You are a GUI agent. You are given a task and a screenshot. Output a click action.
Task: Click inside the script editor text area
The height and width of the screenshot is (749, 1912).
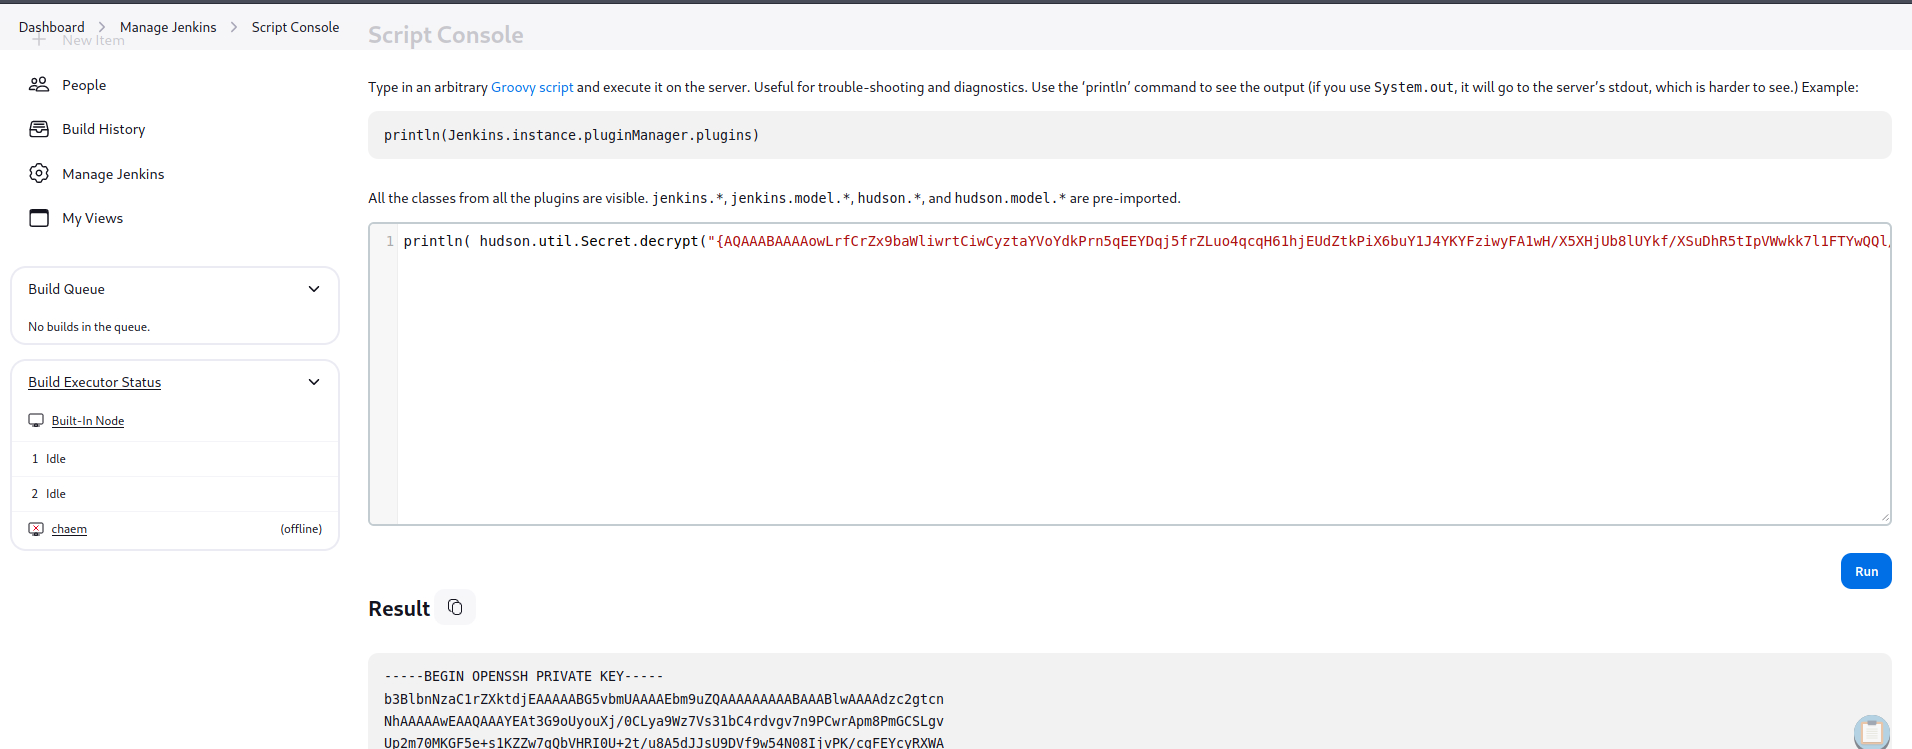(1143, 374)
